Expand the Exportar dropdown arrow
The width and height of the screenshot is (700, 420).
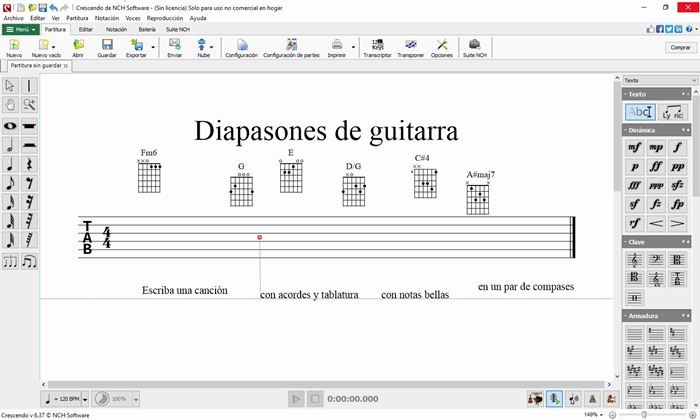pos(153,47)
